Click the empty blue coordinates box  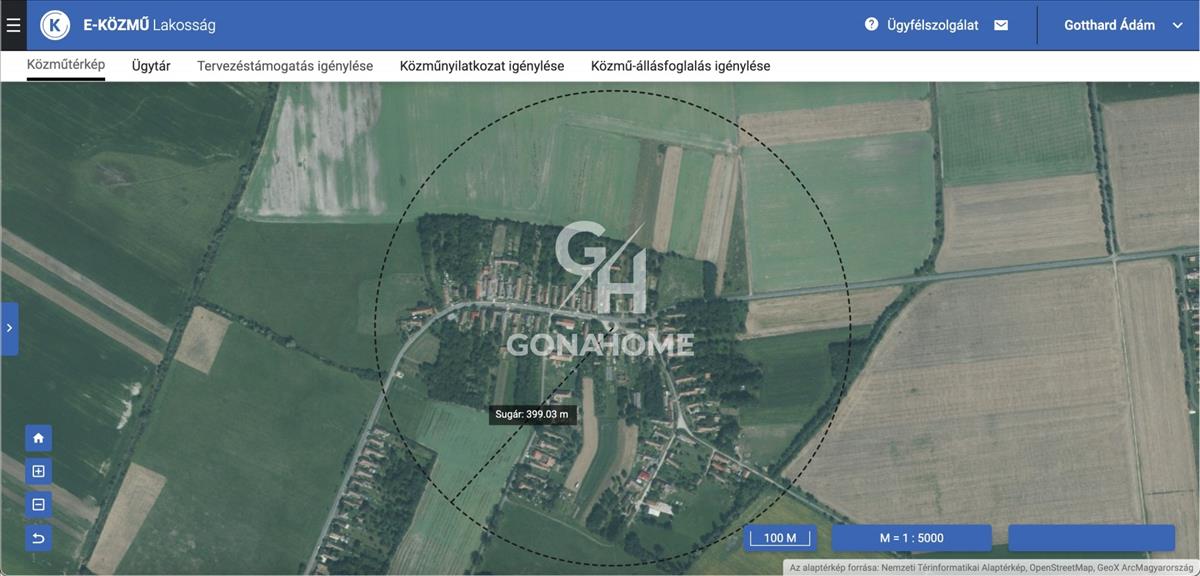(1091, 538)
